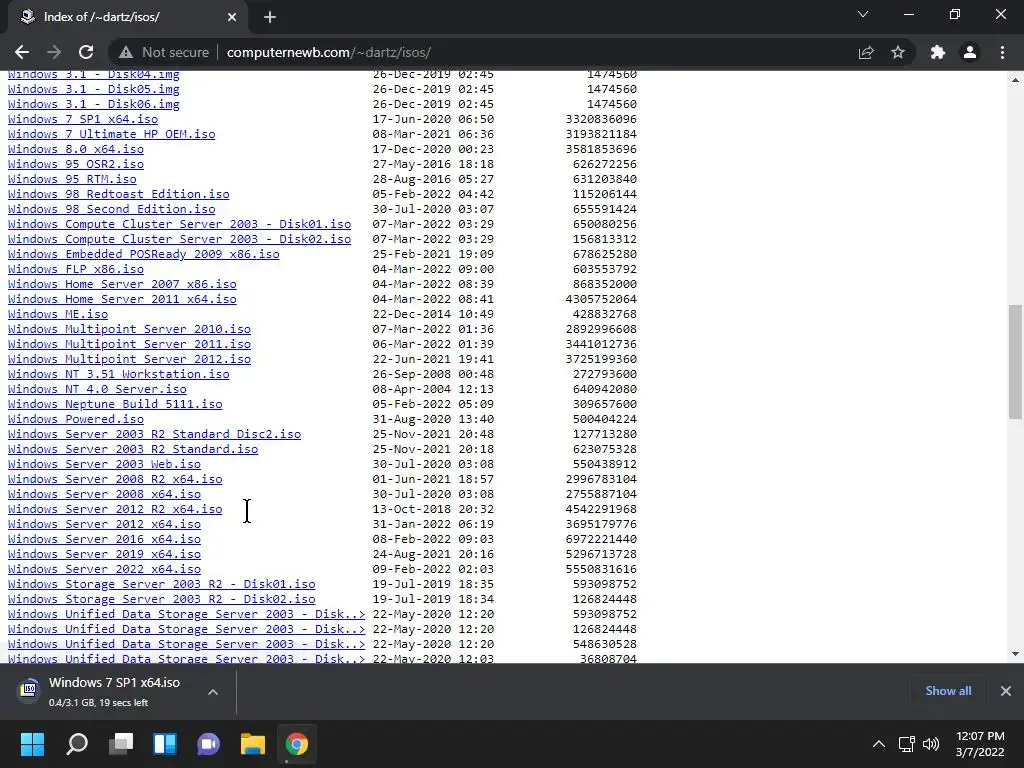1024x768 pixels.
Task: Click the Not secure warning icon
Action: pos(126,52)
